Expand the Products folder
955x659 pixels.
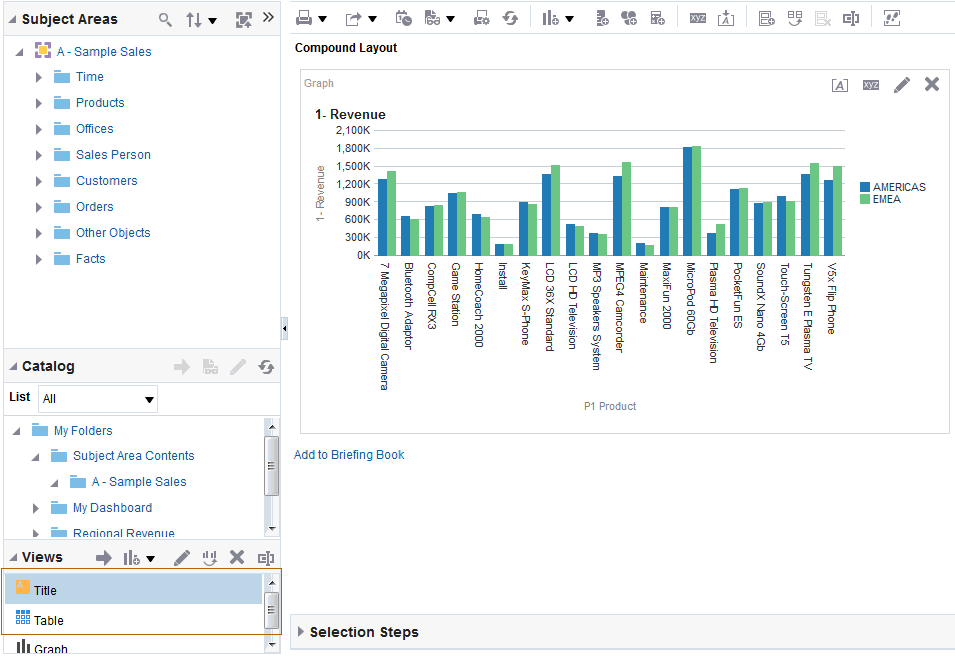click(x=39, y=103)
